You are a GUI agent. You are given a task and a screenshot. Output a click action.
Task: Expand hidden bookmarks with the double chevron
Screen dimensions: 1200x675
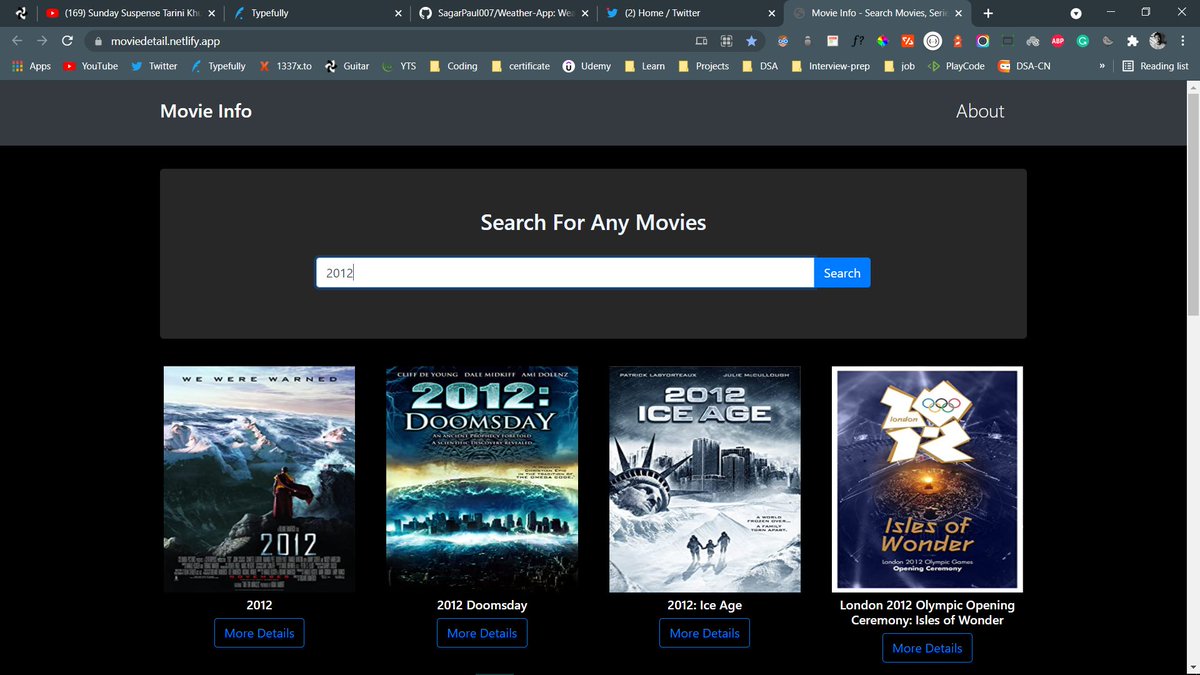point(1102,66)
